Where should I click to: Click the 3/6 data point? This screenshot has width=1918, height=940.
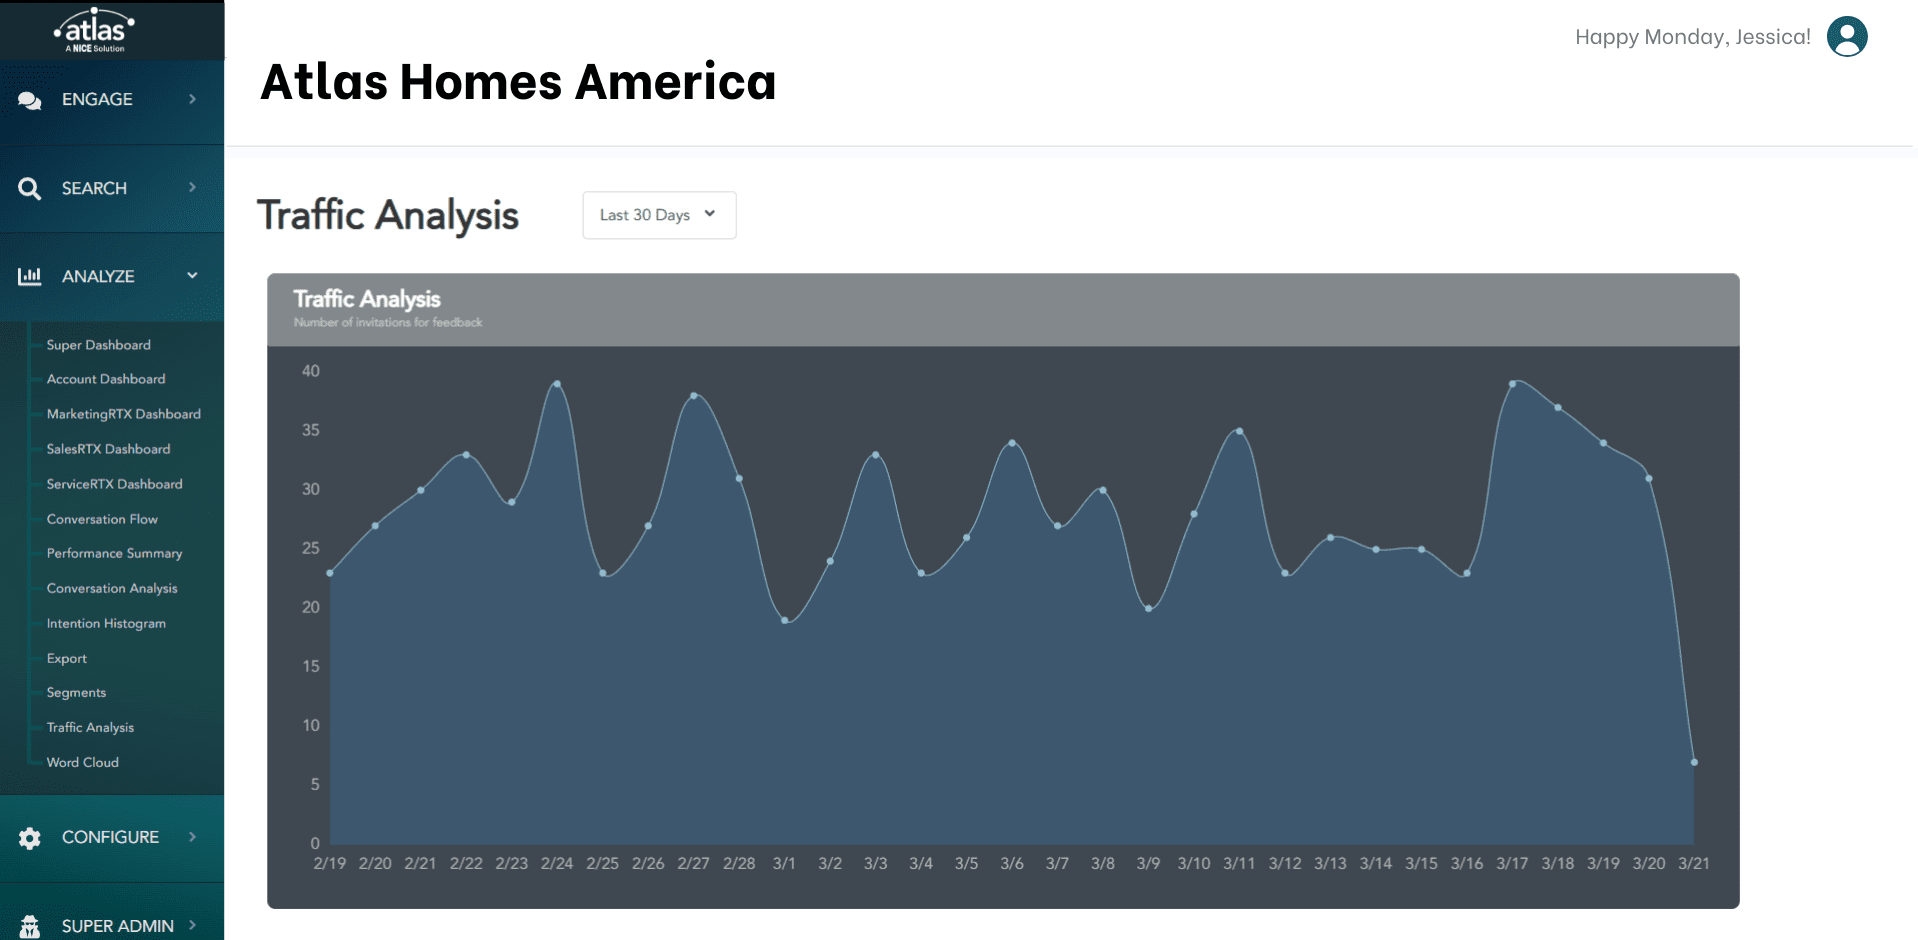click(x=1012, y=443)
